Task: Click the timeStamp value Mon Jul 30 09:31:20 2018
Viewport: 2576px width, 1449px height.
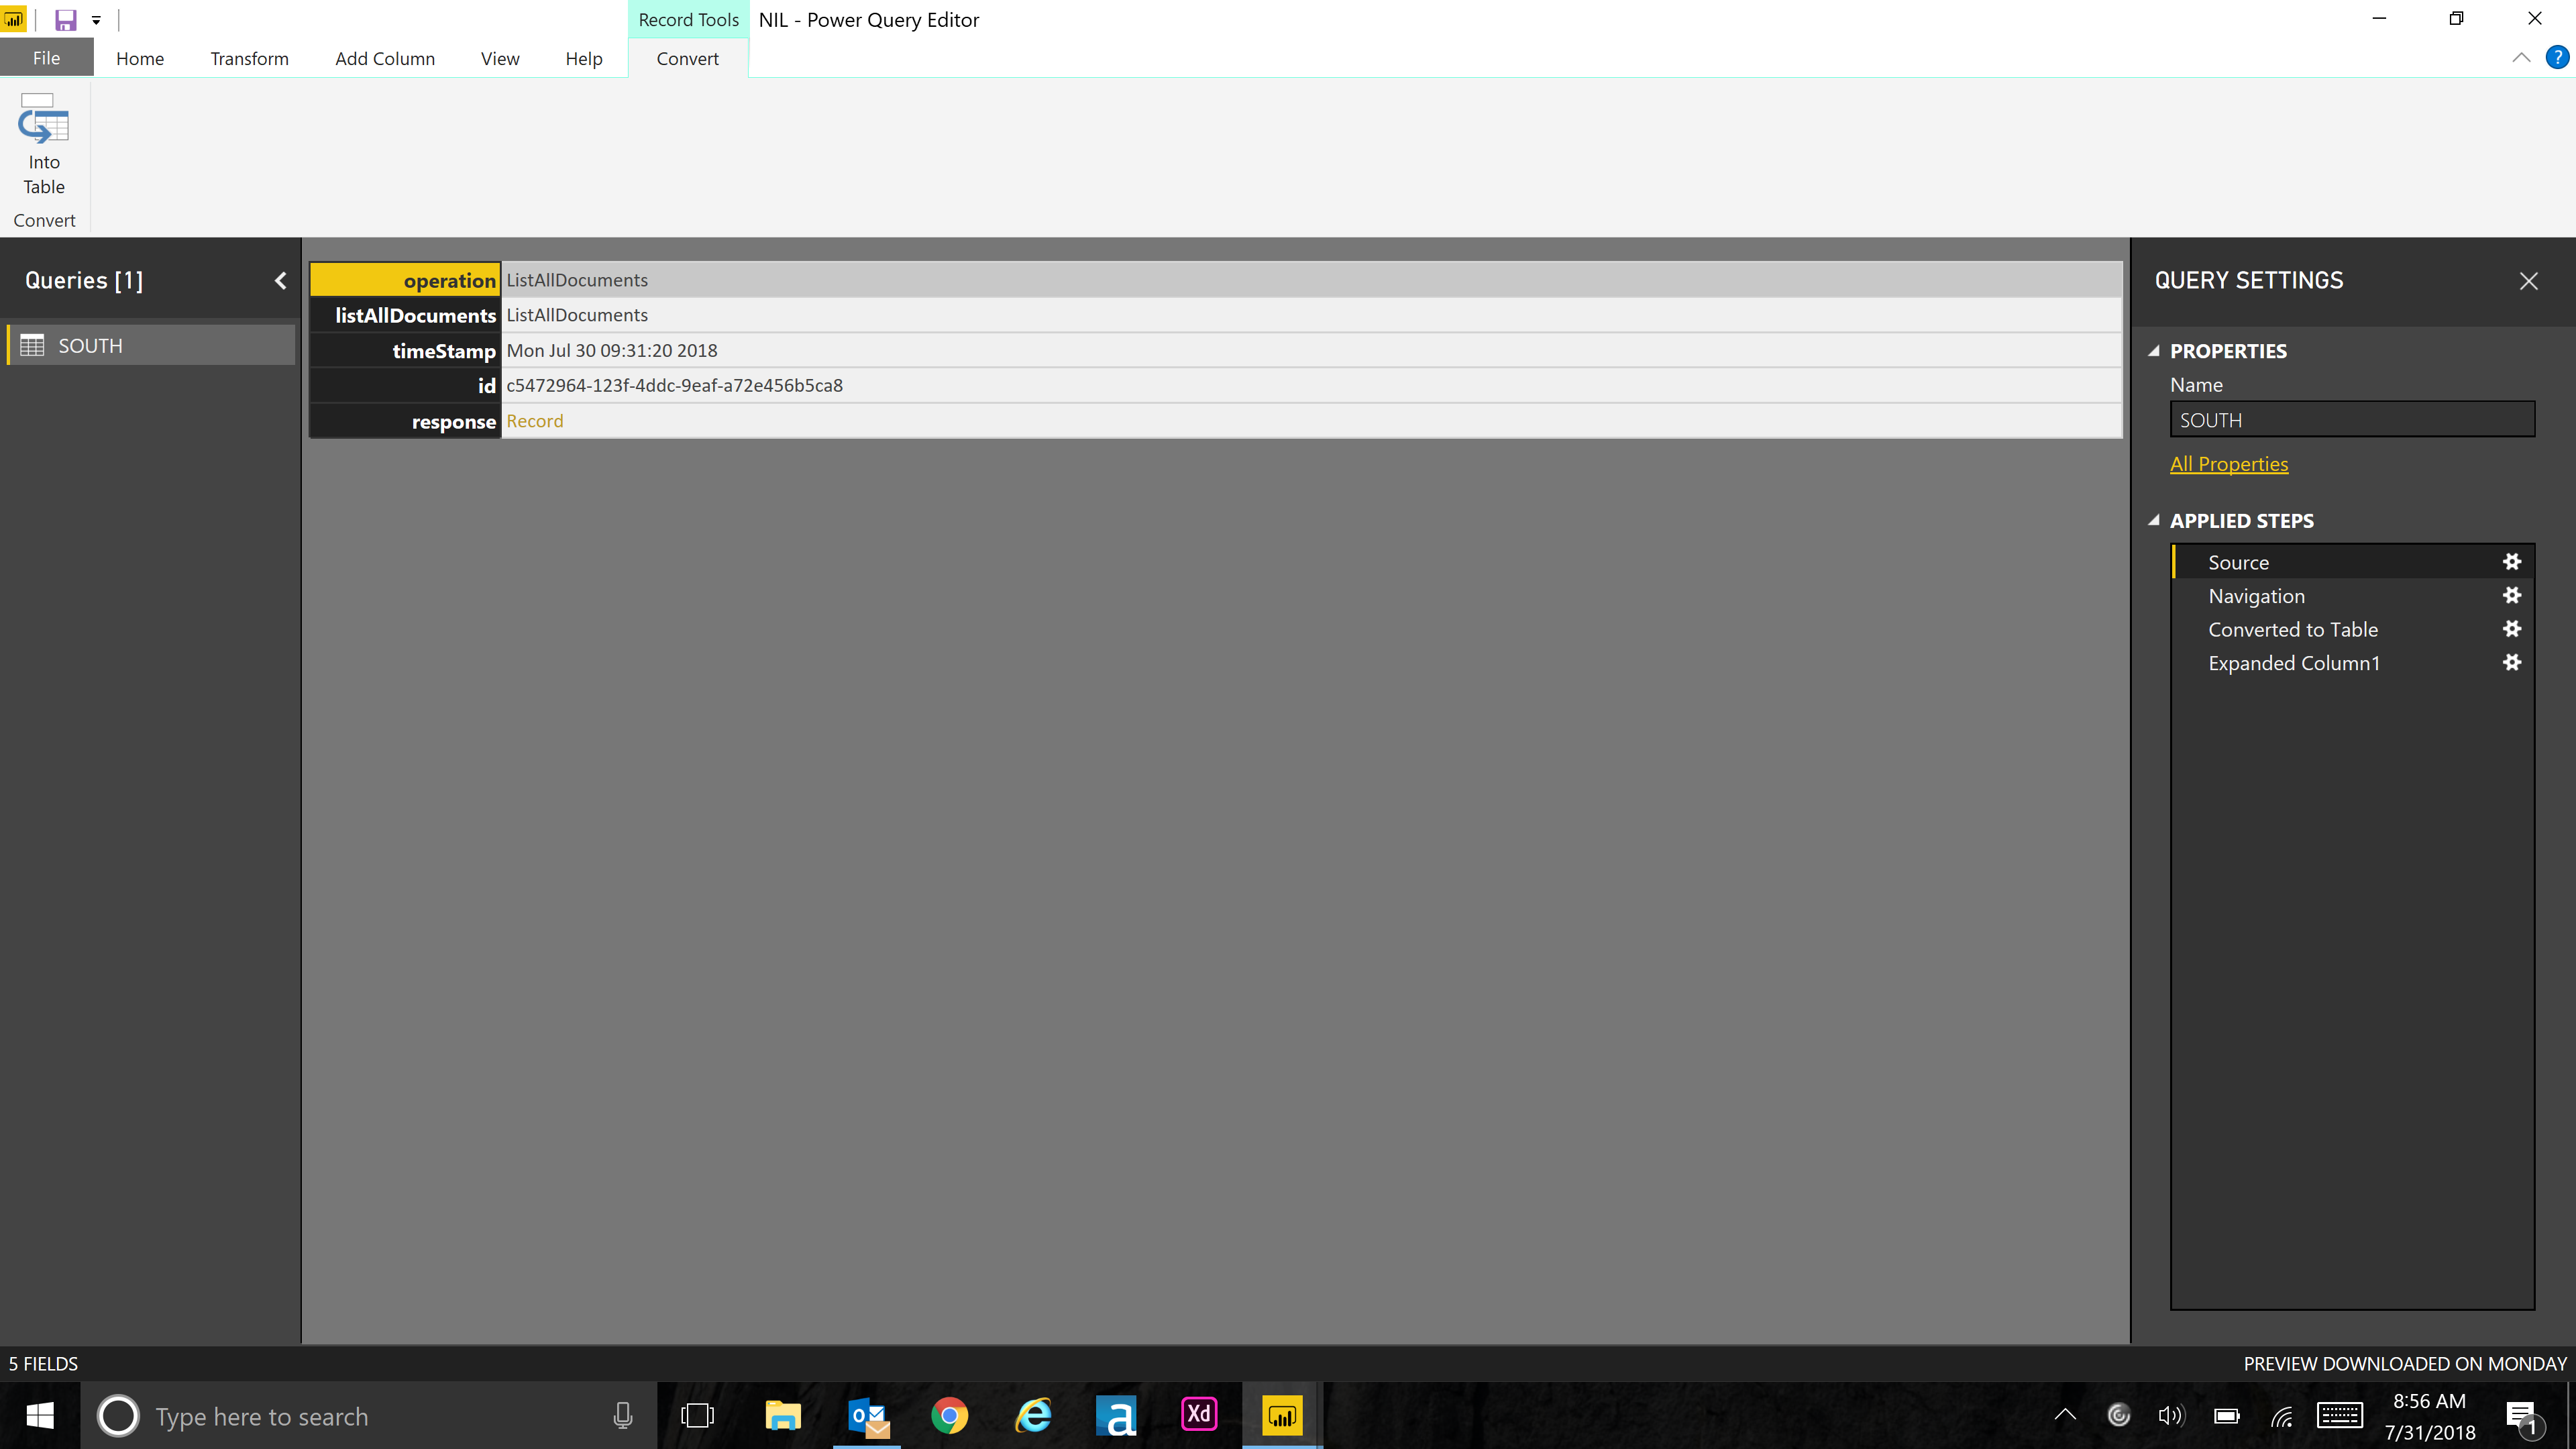Action: click(612, 350)
